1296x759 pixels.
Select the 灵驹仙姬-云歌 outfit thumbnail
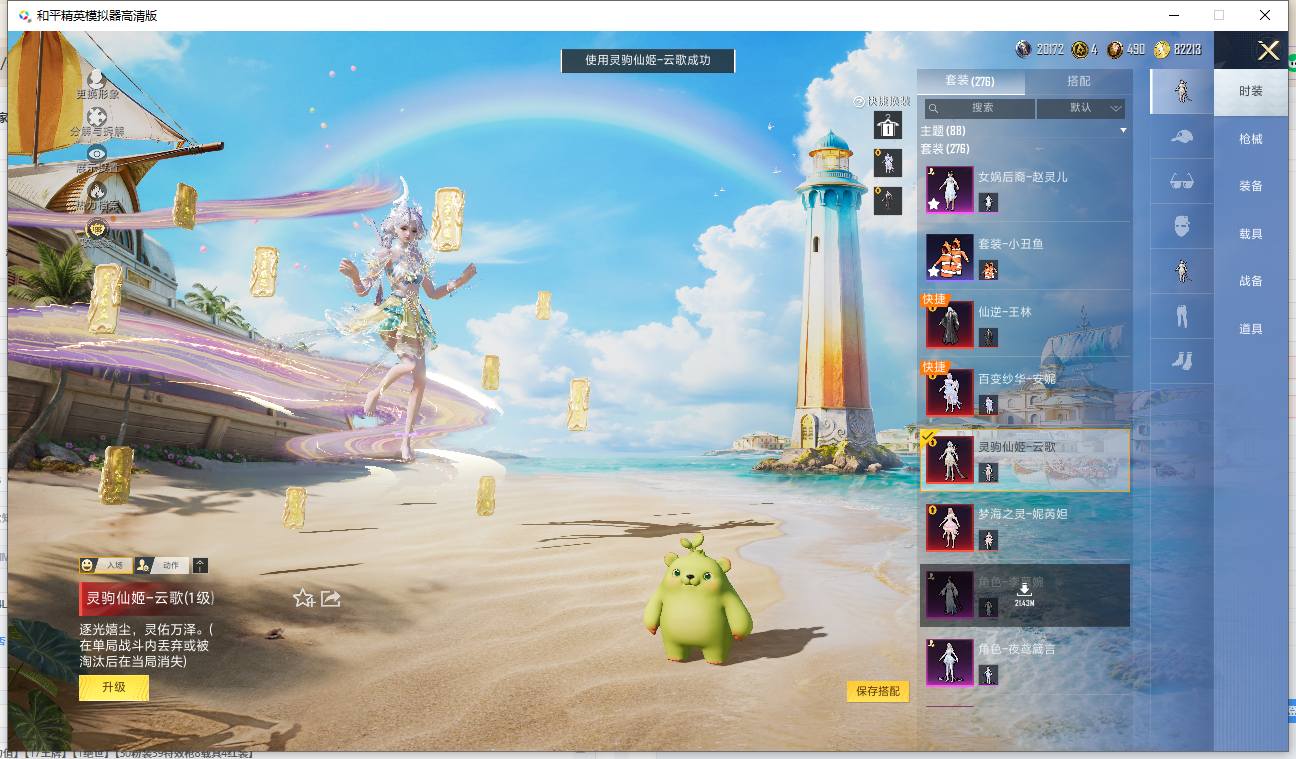tap(949, 460)
